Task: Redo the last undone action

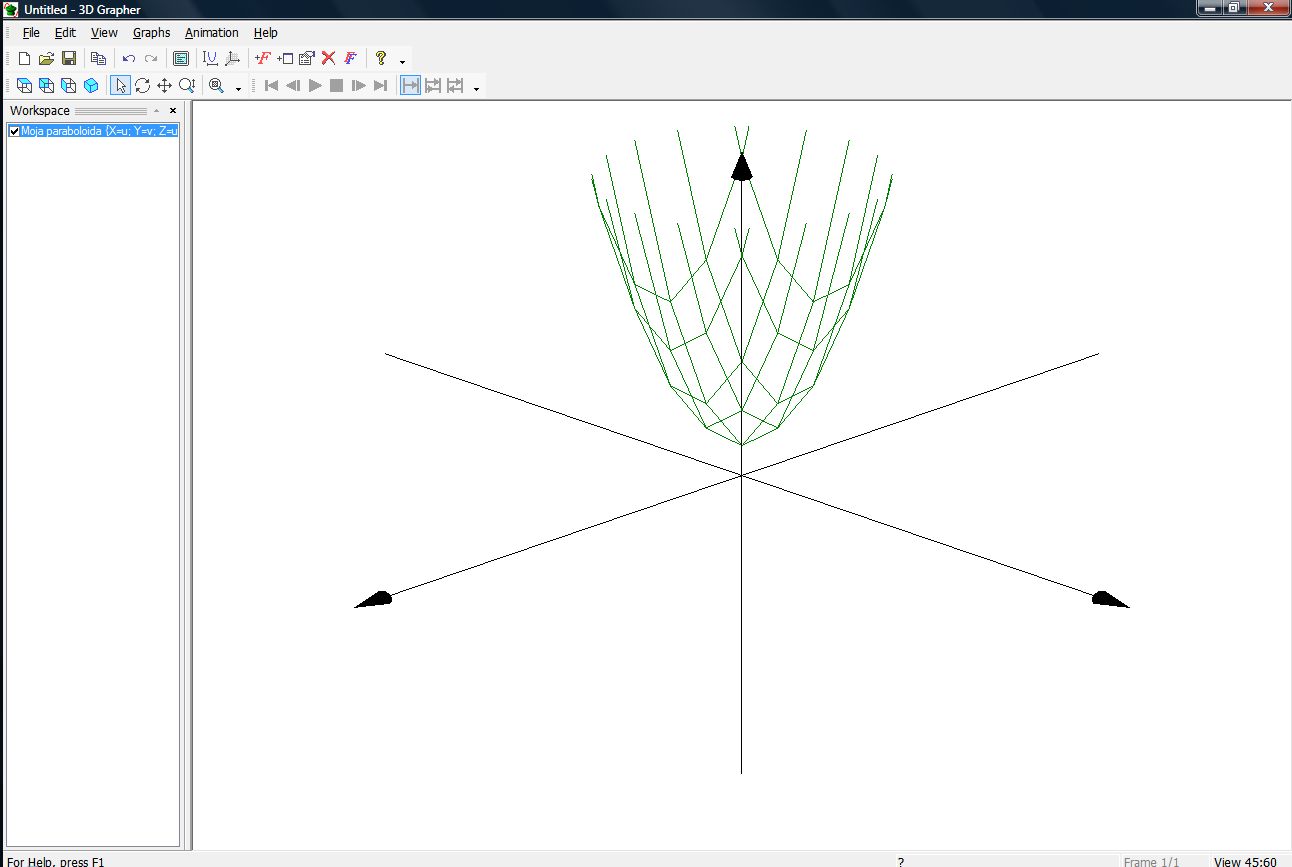Action: tap(151, 59)
